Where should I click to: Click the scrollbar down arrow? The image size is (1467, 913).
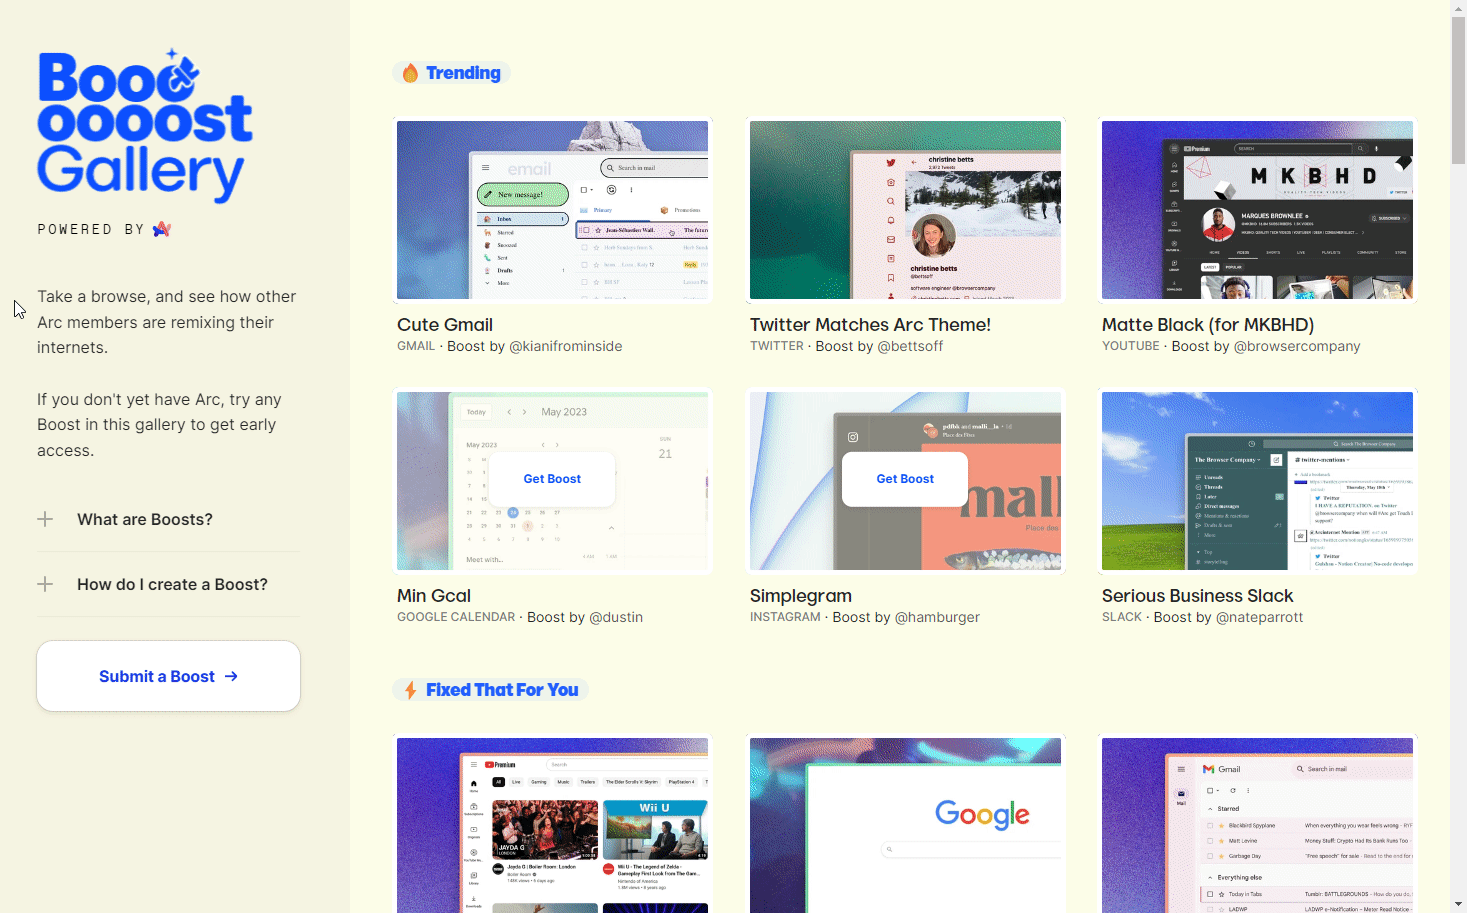click(1458, 904)
